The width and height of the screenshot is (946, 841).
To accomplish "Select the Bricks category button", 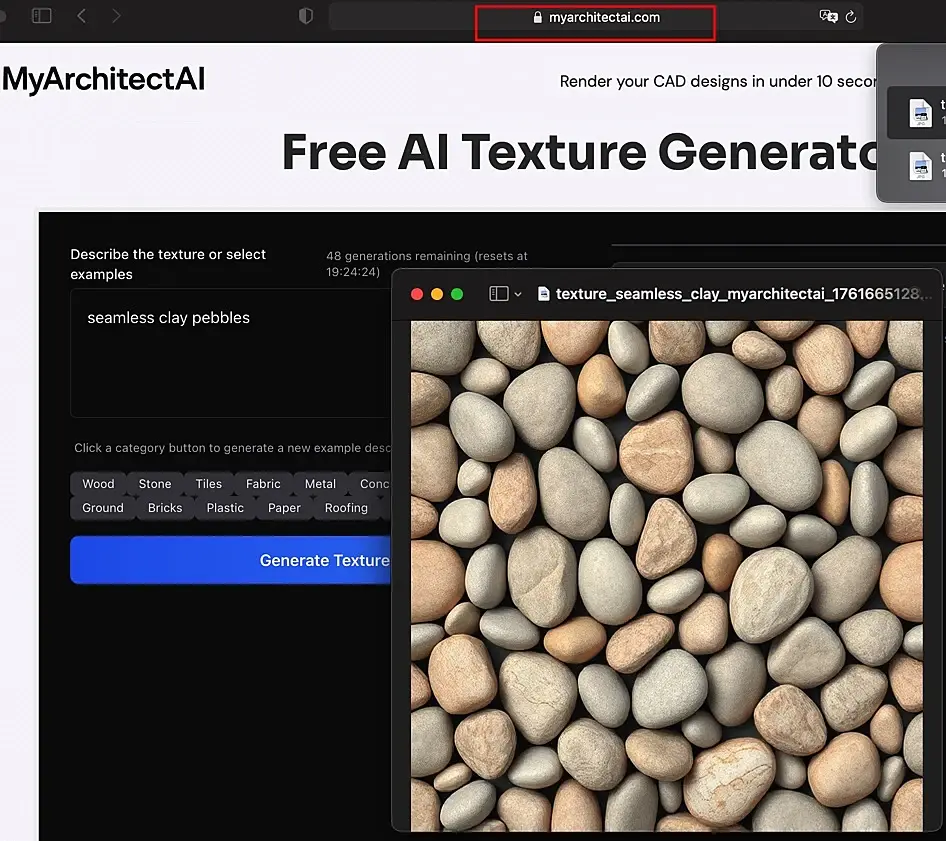I will tap(165, 507).
